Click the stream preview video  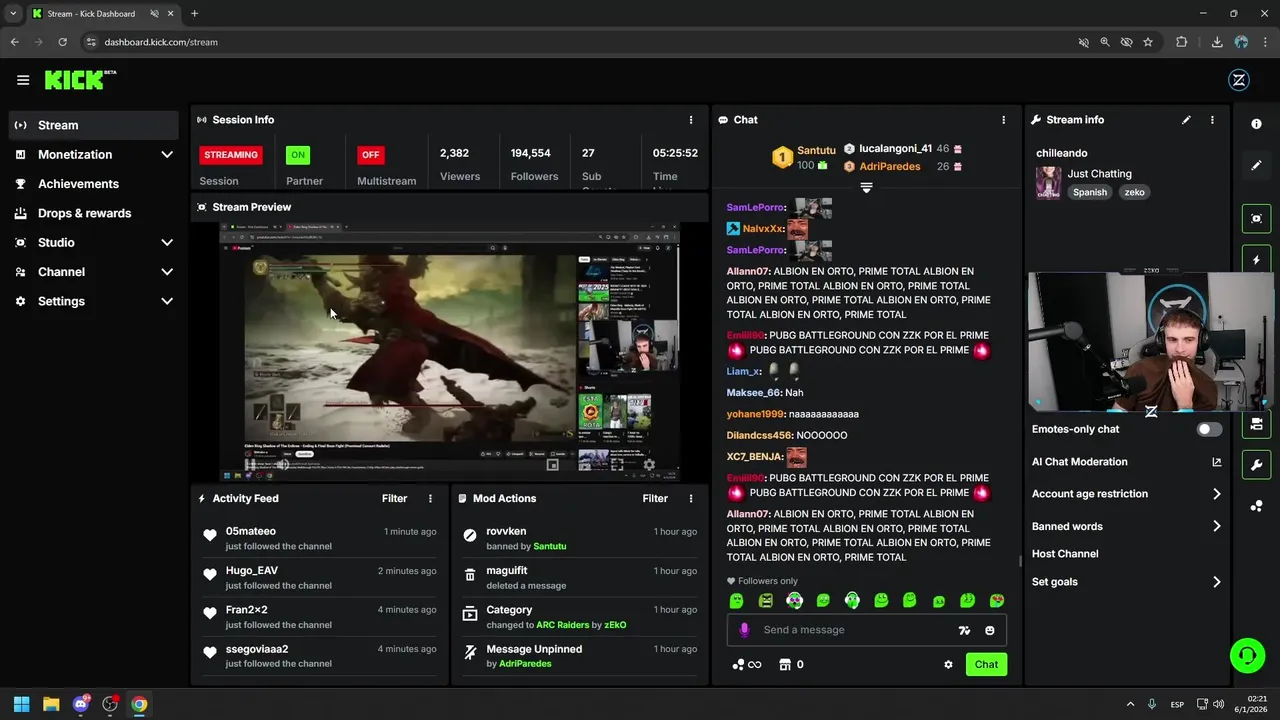449,351
